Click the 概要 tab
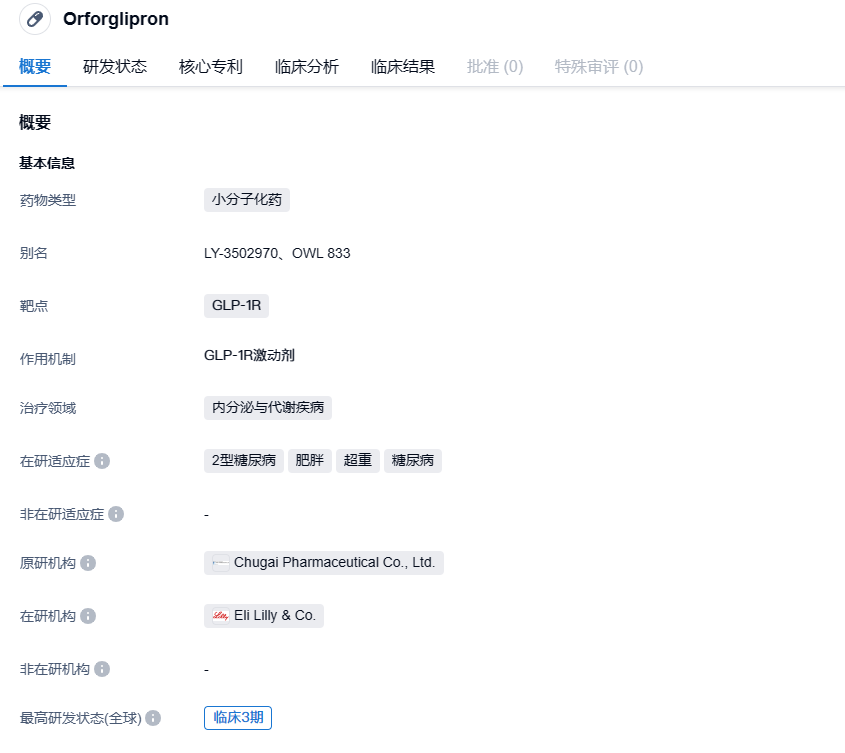 tap(35, 67)
